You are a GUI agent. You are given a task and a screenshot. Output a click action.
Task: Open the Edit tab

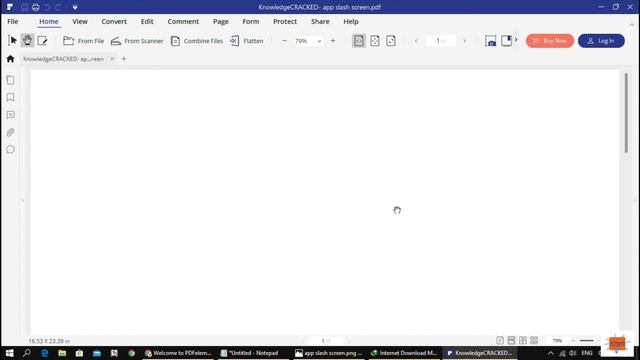pos(147,22)
